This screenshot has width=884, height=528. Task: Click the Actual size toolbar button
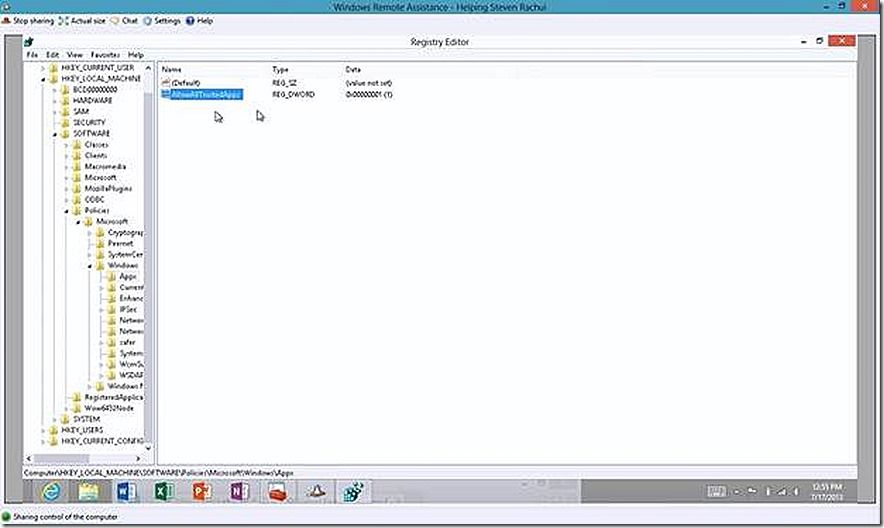tap(82, 20)
